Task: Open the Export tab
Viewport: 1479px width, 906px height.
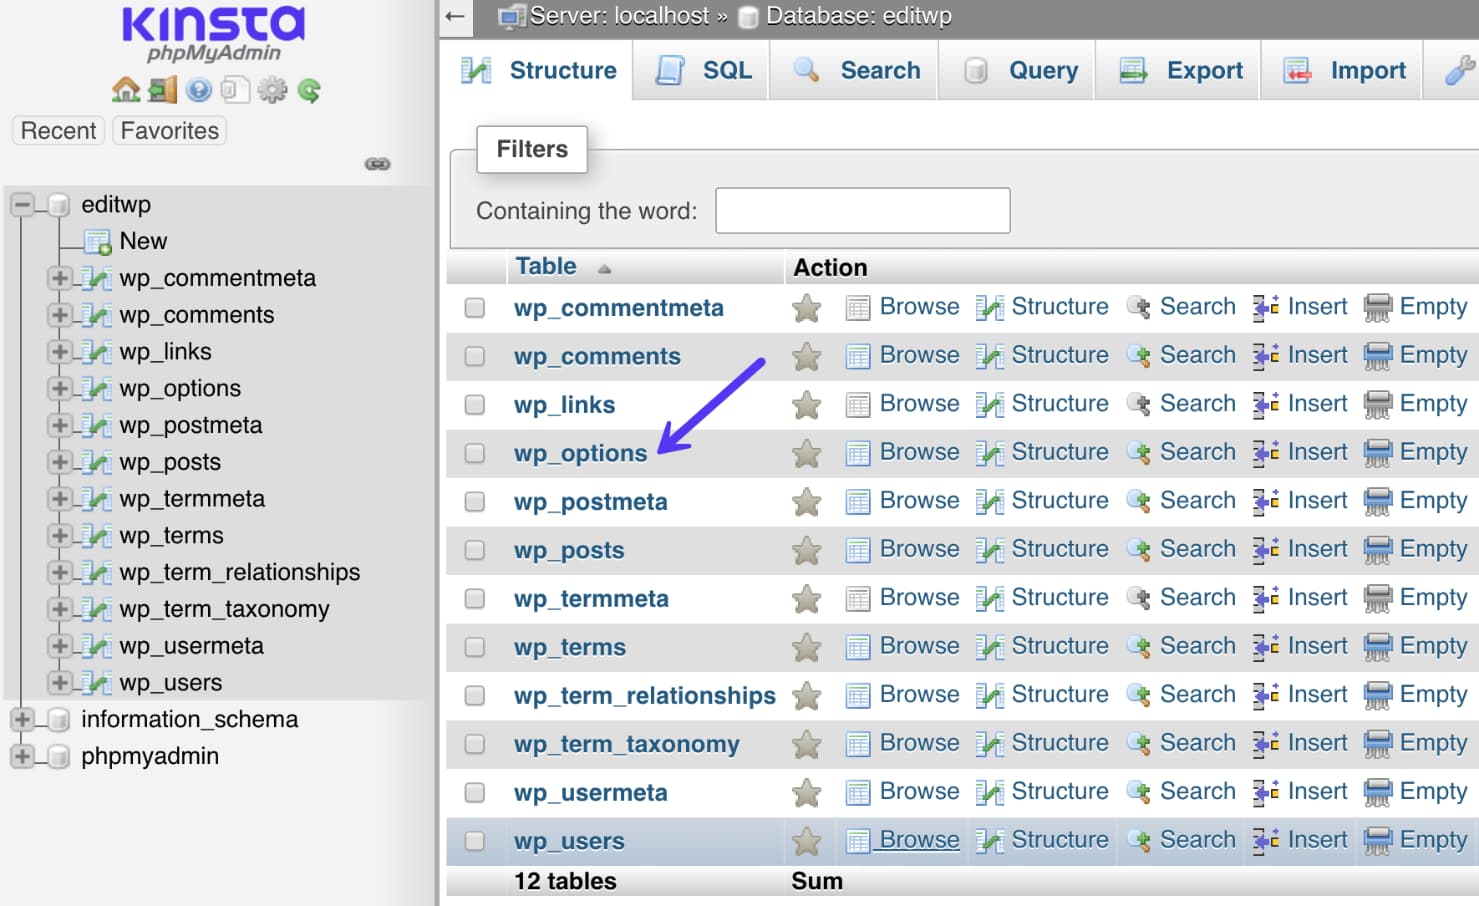Action: click(1178, 70)
